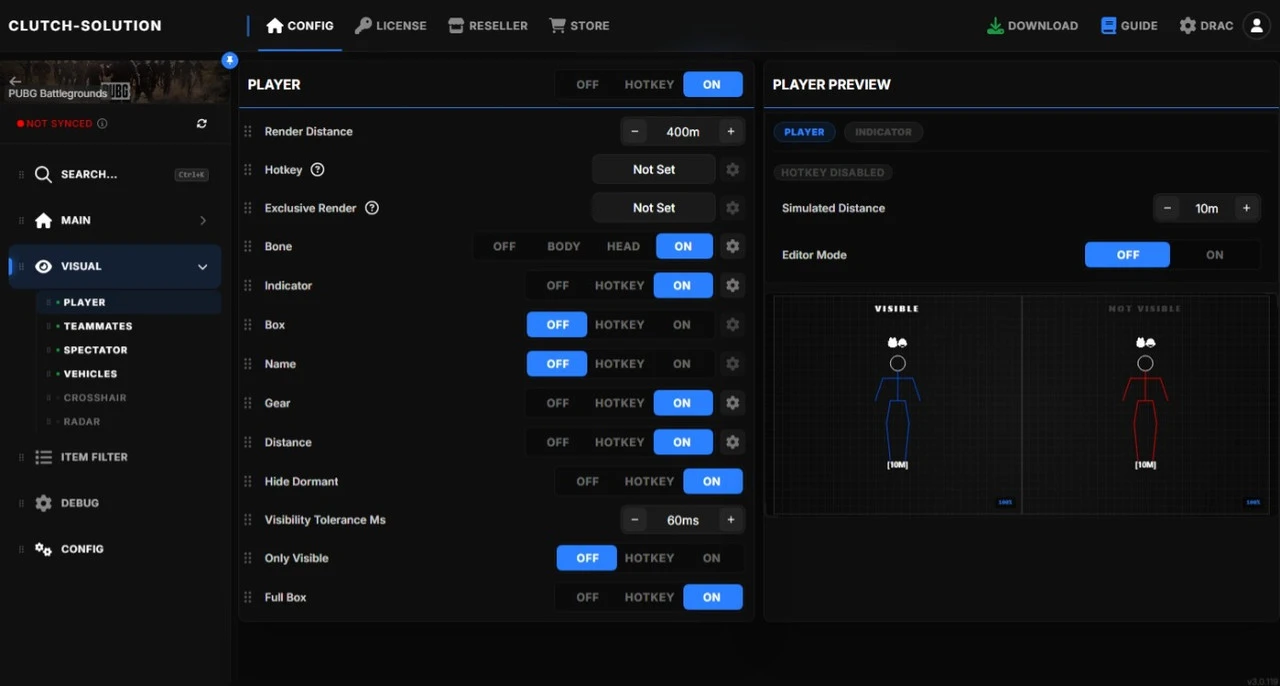The height and width of the screenshot is (686, 1280).
Task: Set Bone to HEAD mode
Action: 623,246
